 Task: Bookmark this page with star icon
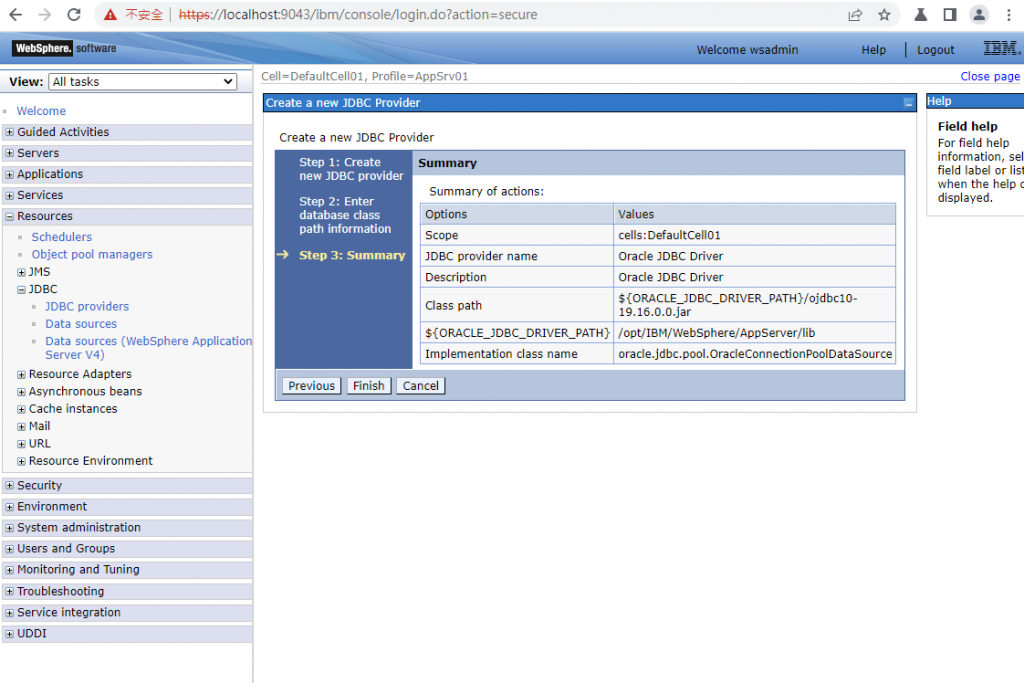point(884,14)
